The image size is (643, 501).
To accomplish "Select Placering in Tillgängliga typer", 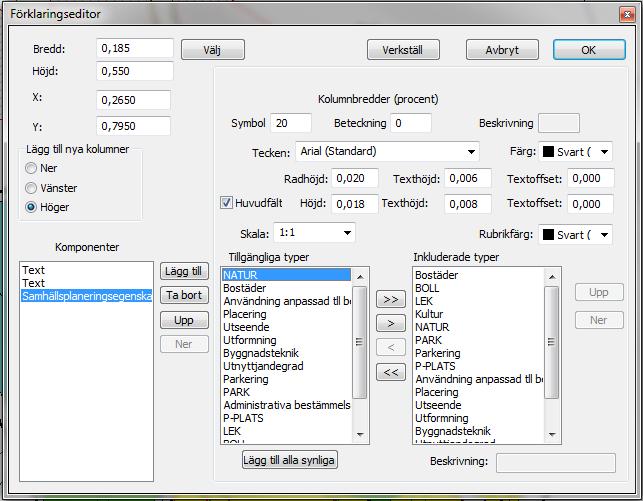I will (x=286, y=314).
